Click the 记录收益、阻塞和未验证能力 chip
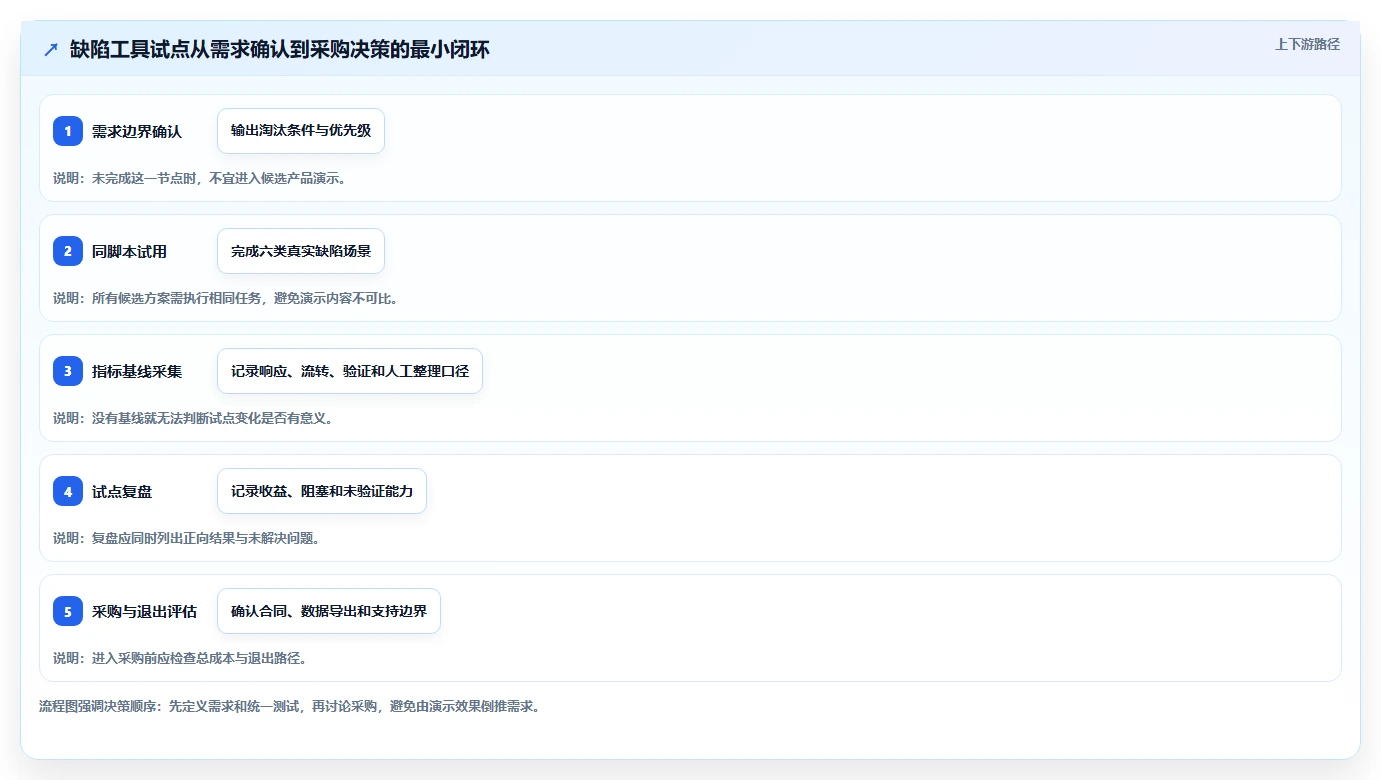The image size is (1381, 780). point(322,491)
